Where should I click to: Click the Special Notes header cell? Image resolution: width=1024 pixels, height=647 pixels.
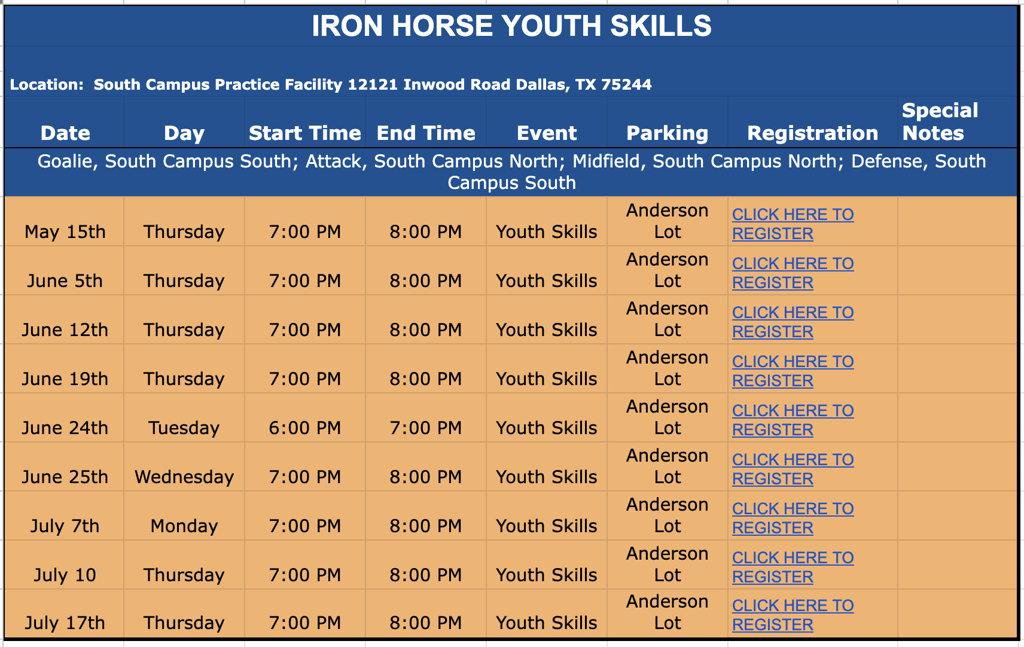click(939, 122)
